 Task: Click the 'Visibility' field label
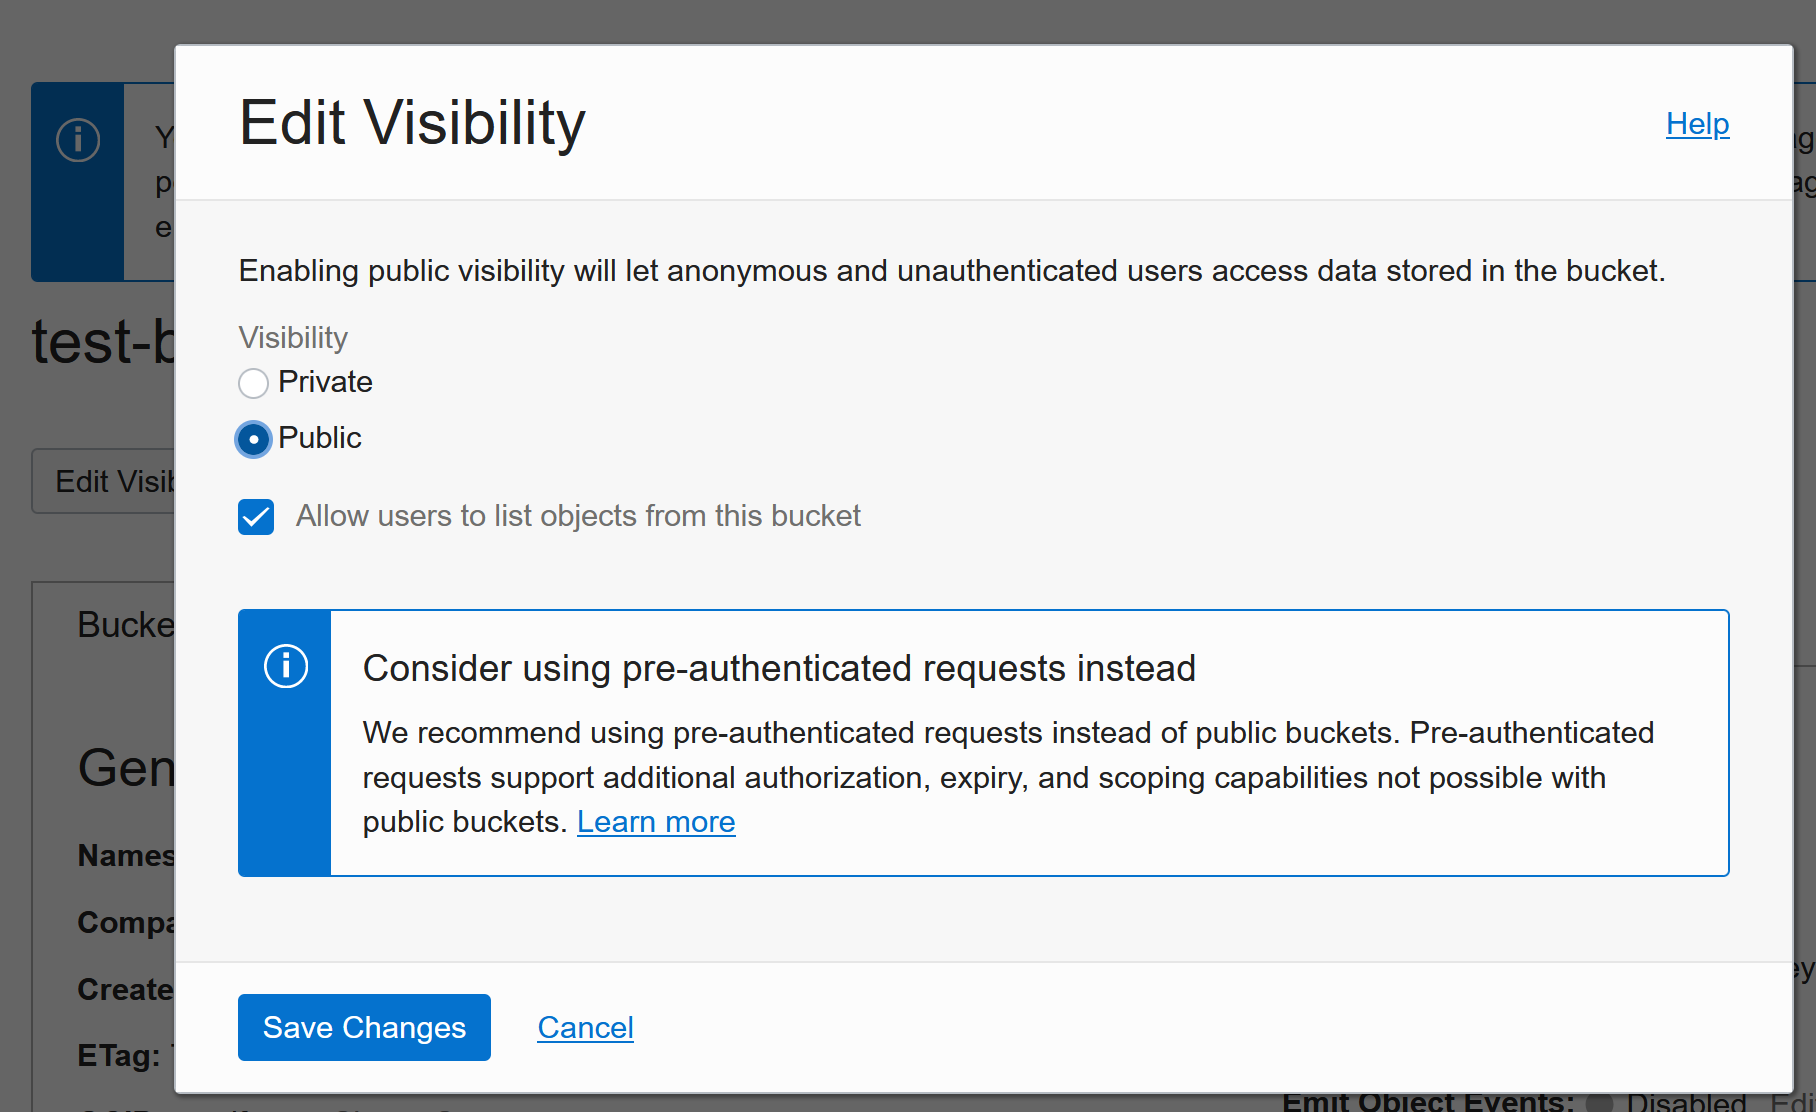[x=293, y=338]
